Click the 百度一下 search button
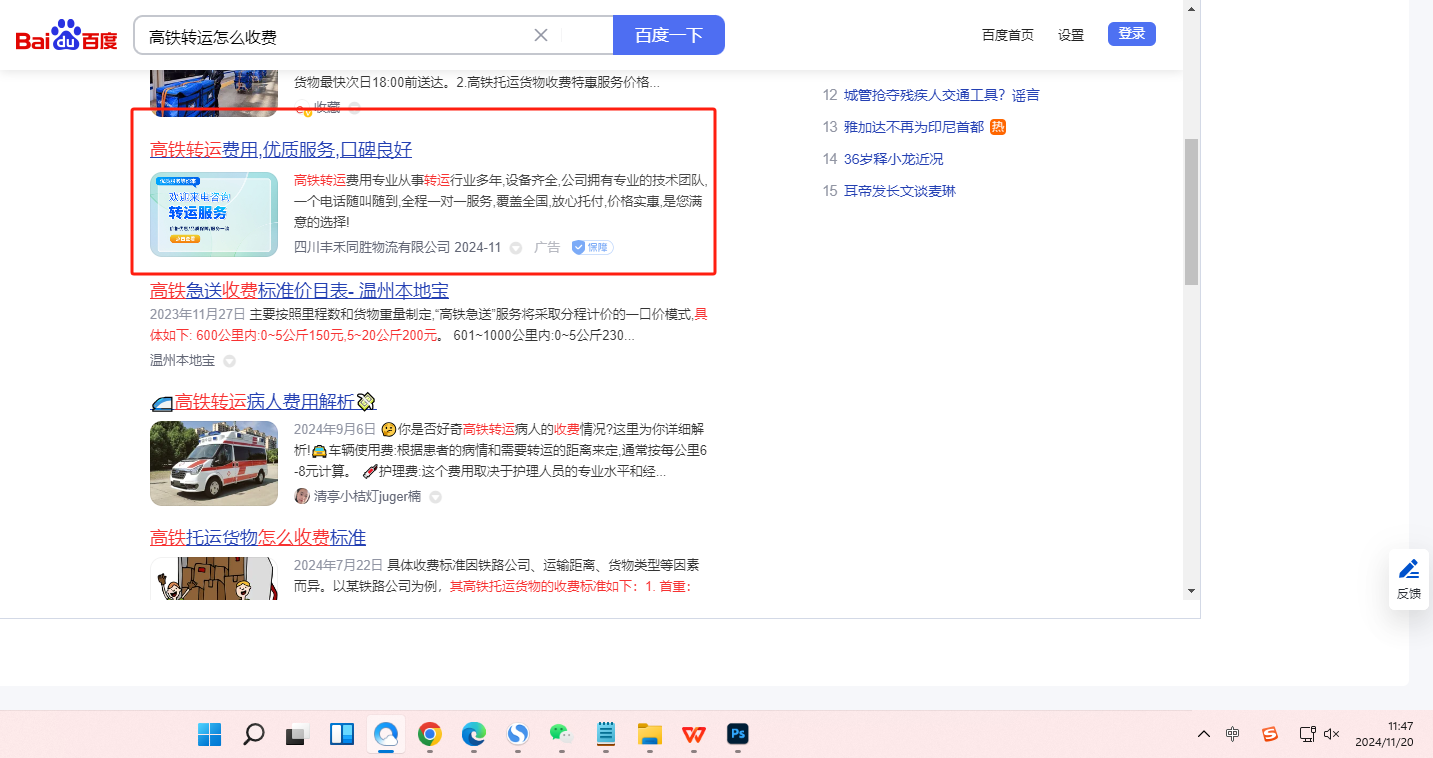1433x758 pixels. coord(668,35)
